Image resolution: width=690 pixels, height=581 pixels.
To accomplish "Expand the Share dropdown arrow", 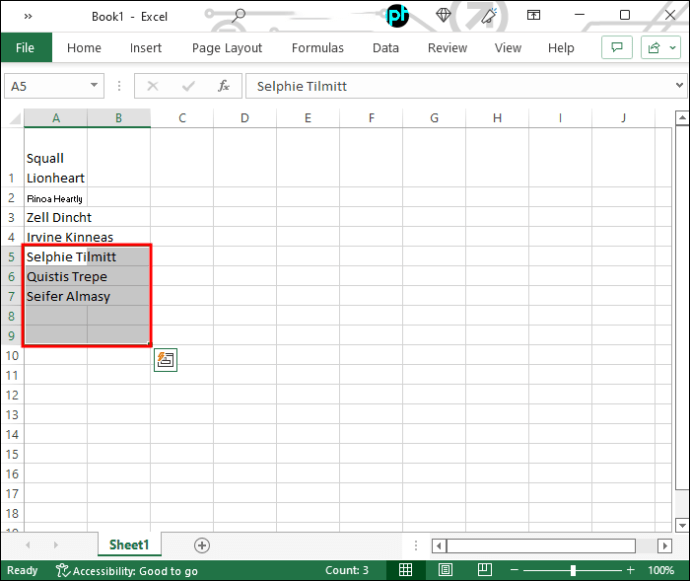I will click(673, 47).
